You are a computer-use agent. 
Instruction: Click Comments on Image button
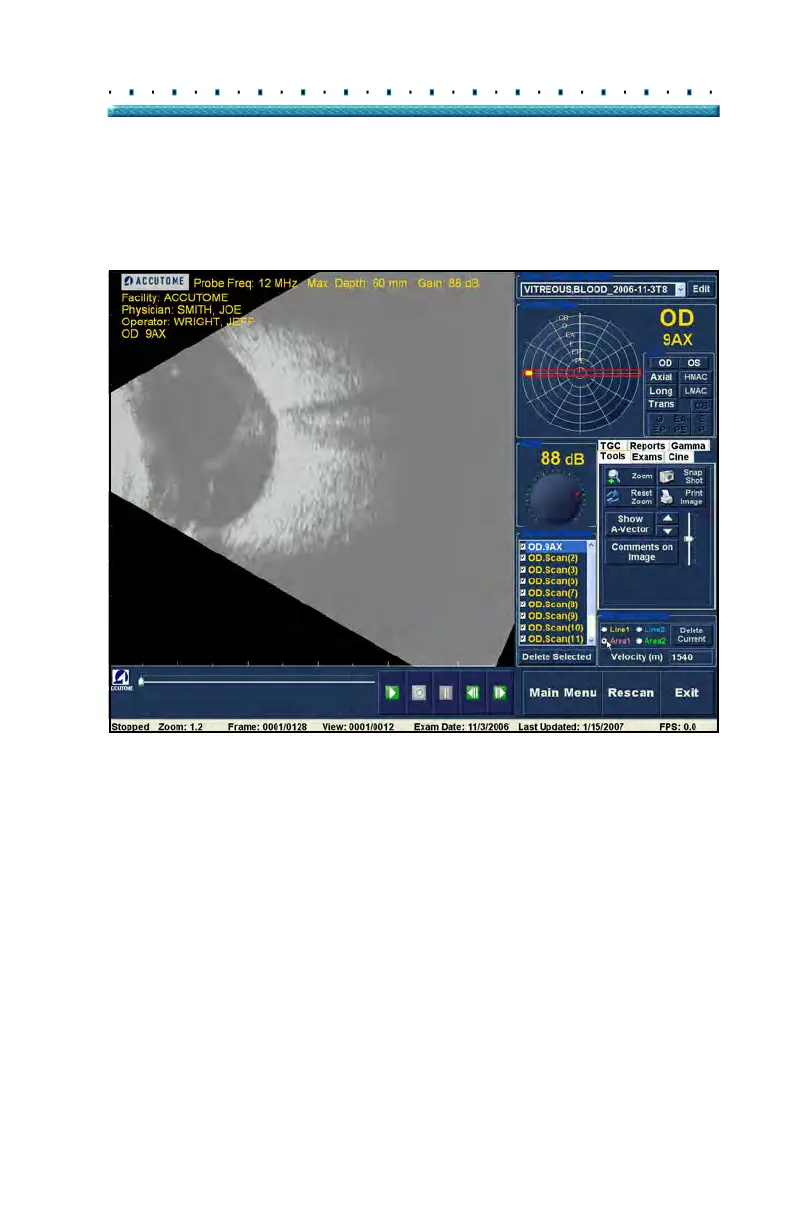pyautogui.click(x=641, y=552)
